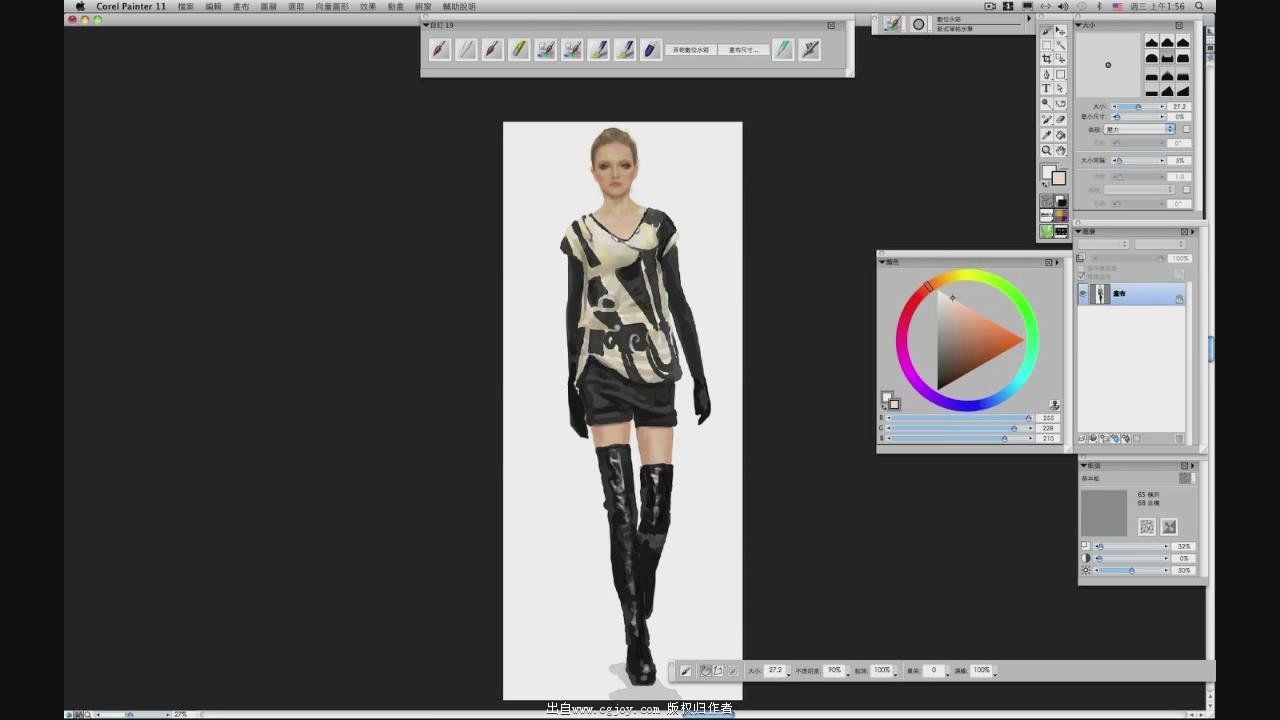The height and width of the screenshot is (720, 1280).
Task: Select the Crop tool in toolbox
Action: [1047, 60]
